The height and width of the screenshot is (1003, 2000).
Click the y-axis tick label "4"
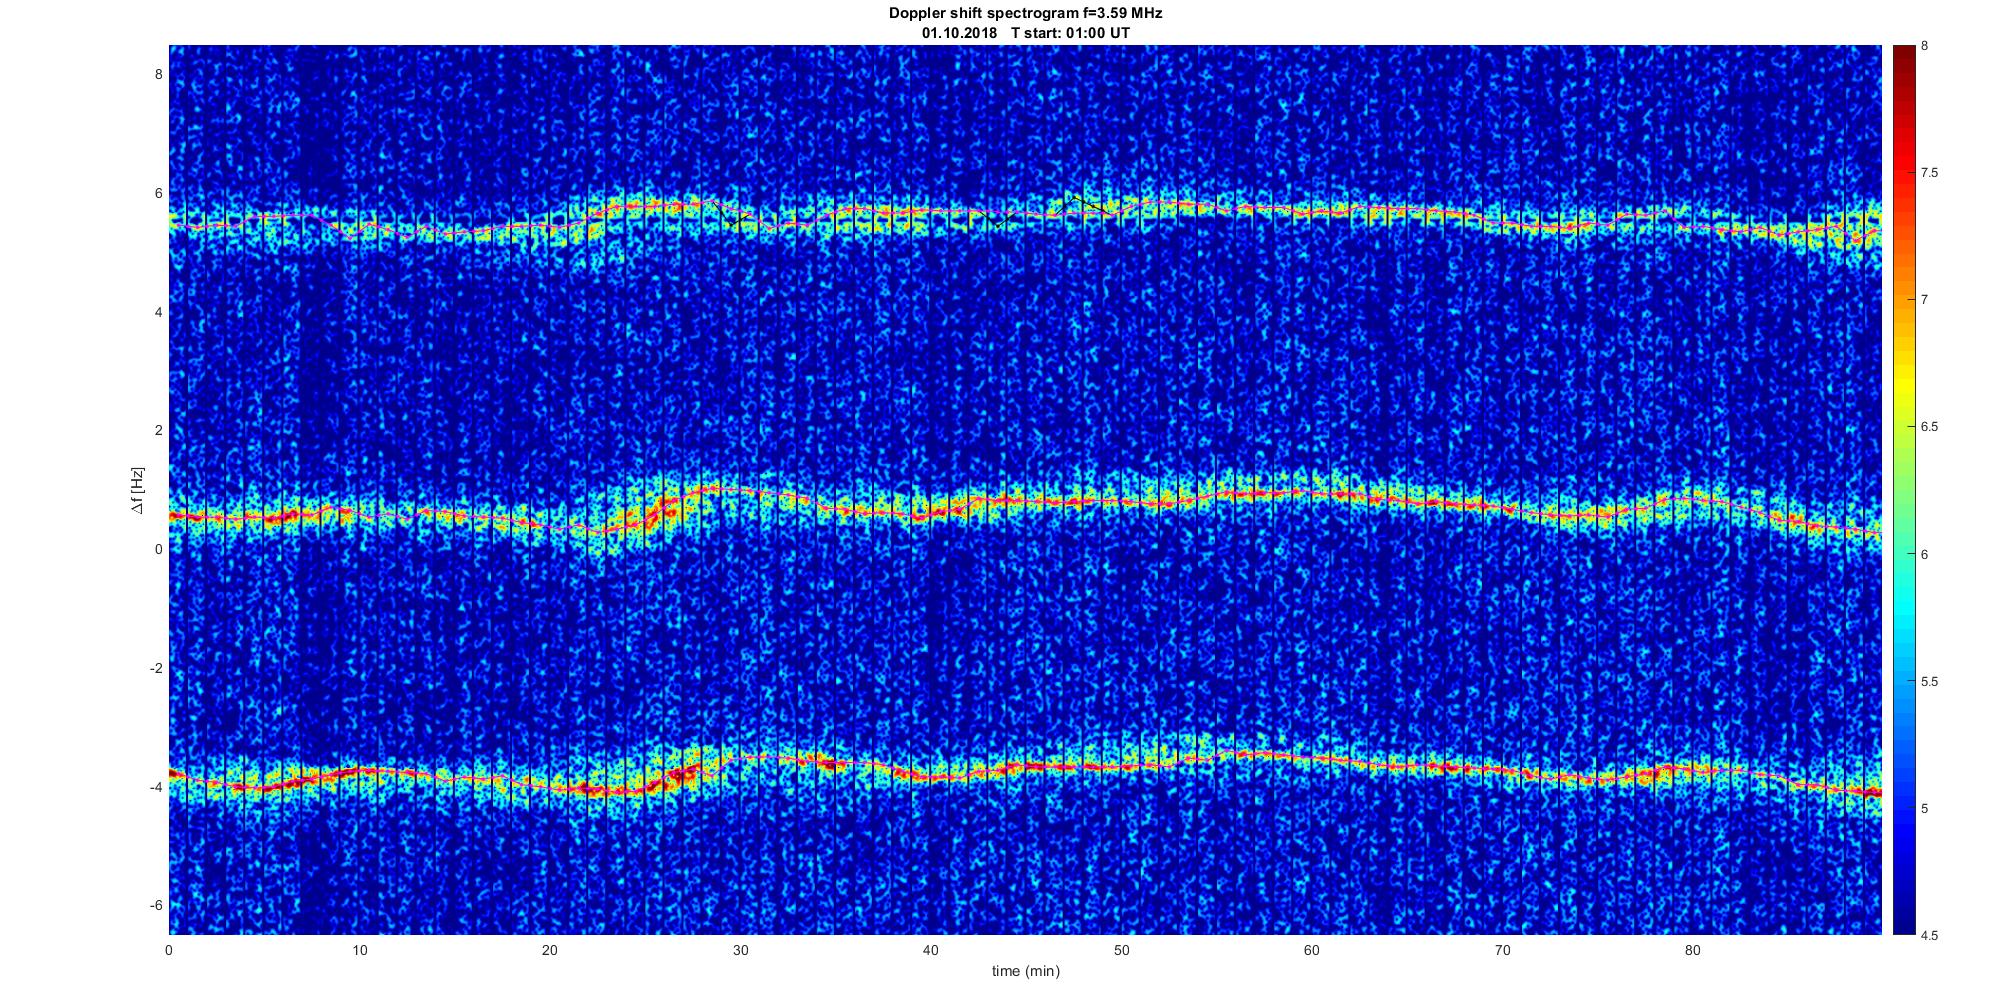point(158,312)
